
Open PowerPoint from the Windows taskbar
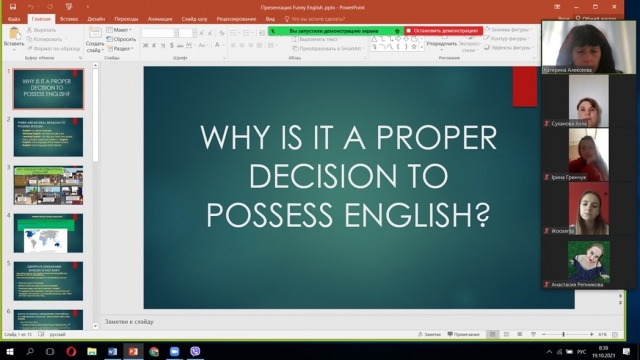133,351
